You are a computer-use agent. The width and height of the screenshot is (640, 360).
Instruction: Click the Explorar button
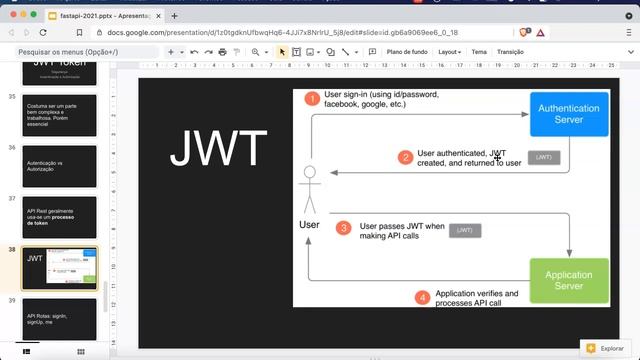tap(607, 348)
